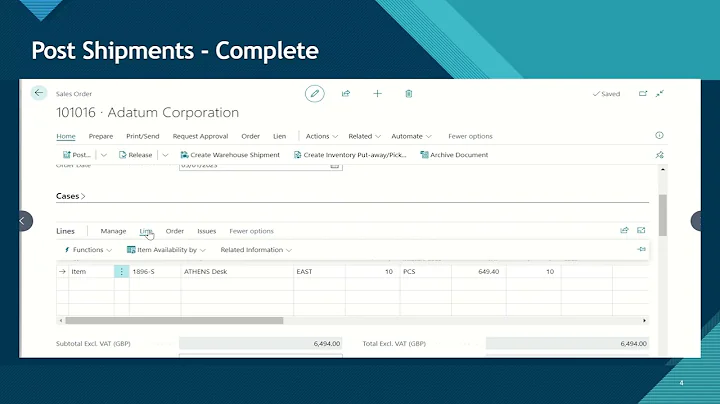720x404 pixels.
Task: Create a new order with plus icon
Action: [x=377, y=94]
